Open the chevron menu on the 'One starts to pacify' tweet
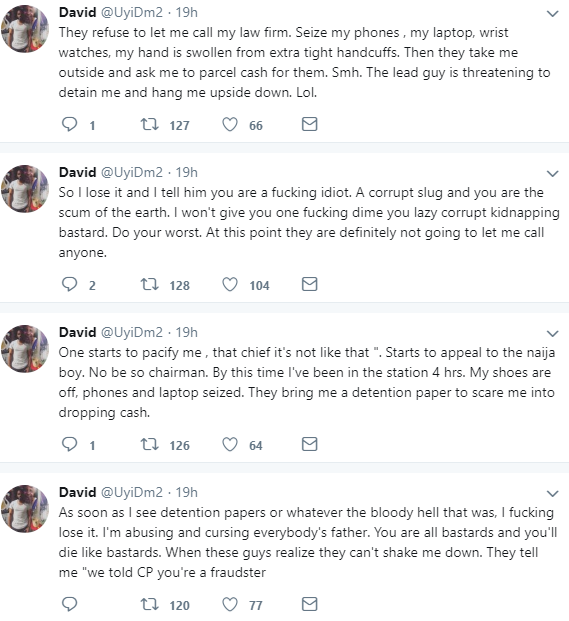This screenshot has height=621, width=569. 552,334
